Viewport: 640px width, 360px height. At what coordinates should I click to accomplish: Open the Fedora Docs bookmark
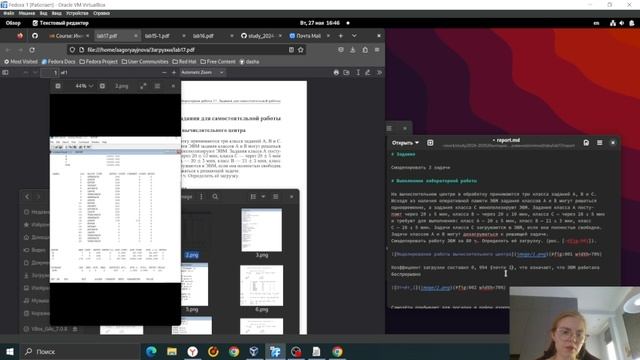pos(58,62)
